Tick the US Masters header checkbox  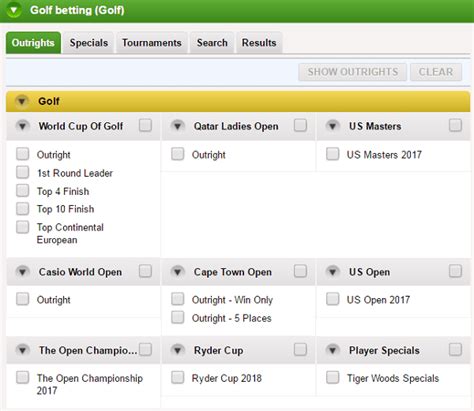(x=455, y=126)
